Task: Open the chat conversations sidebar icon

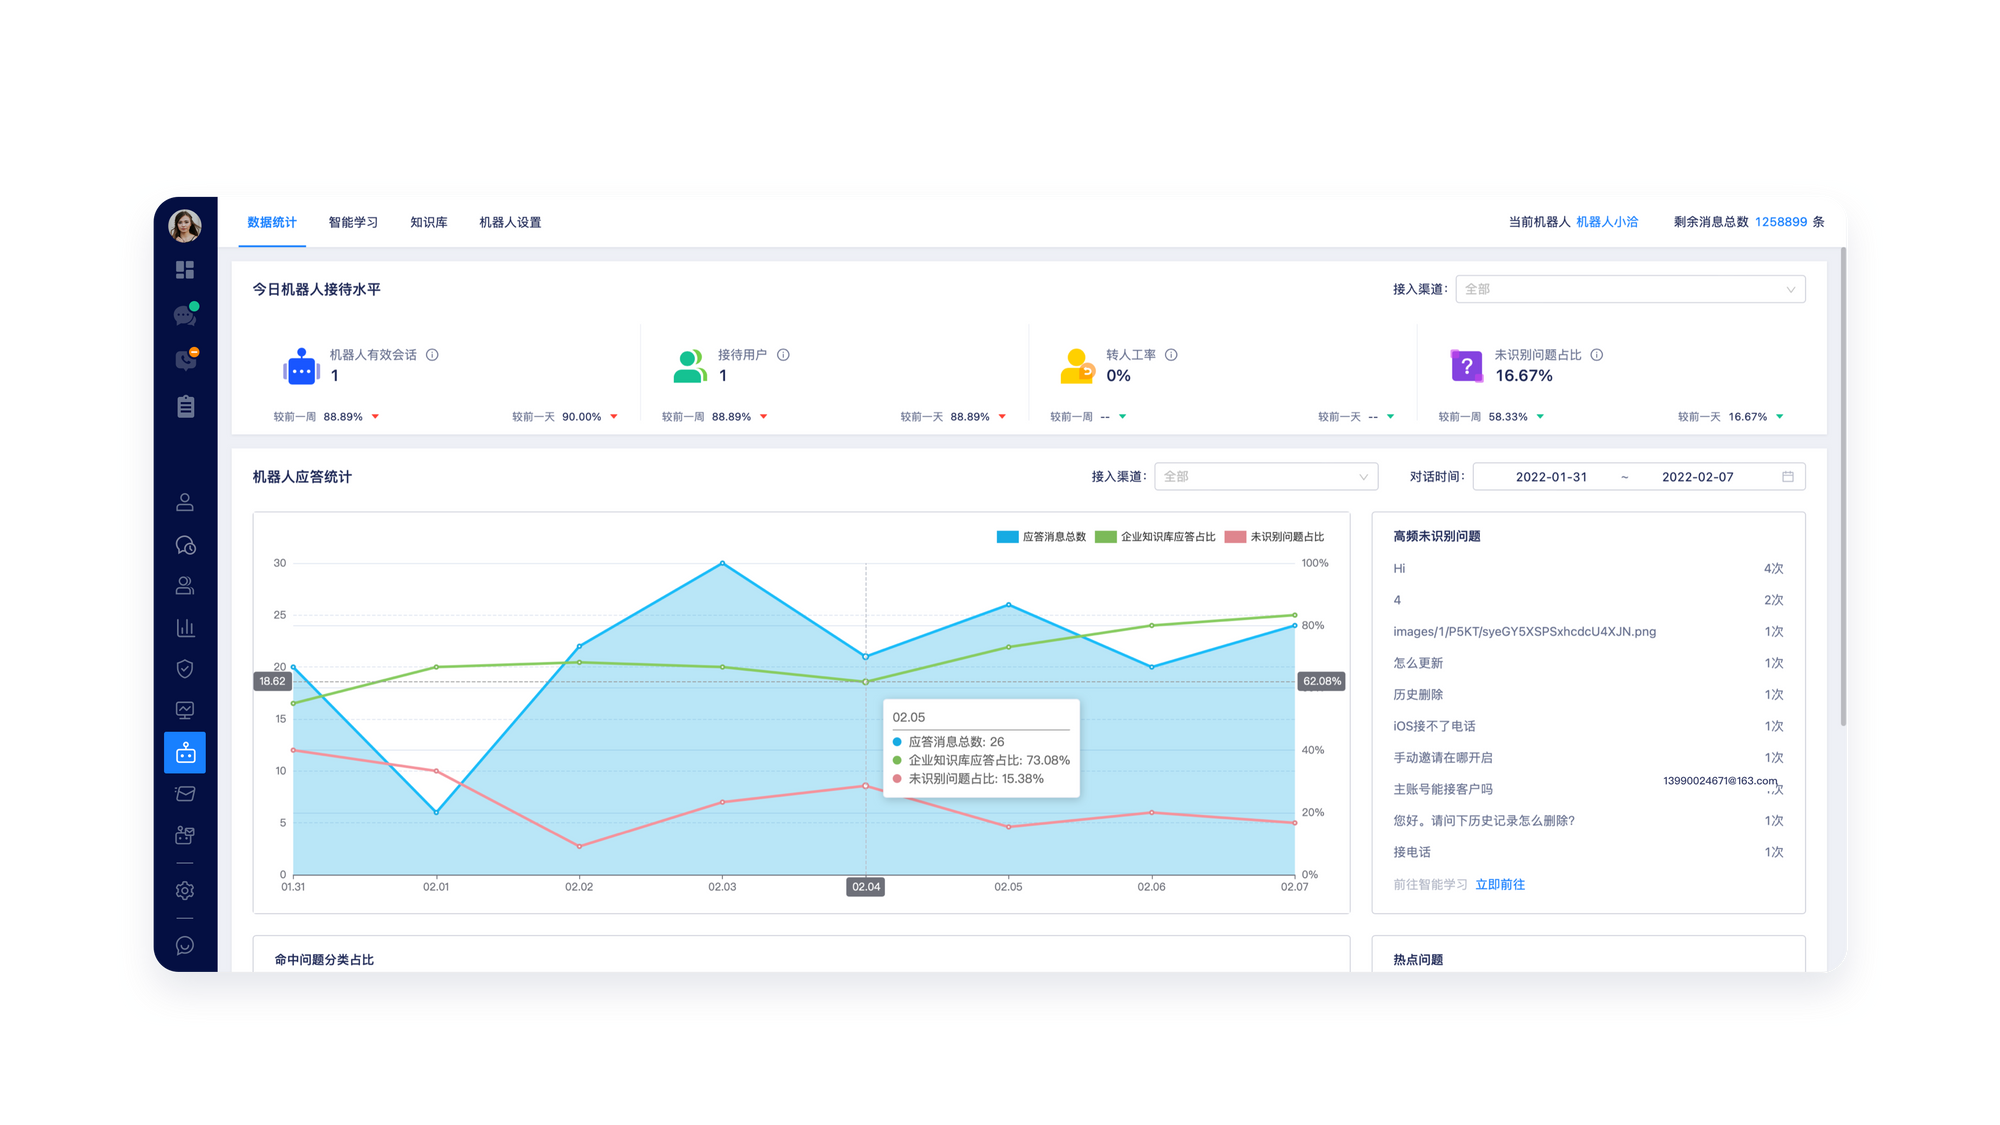Action: [185, 316]
